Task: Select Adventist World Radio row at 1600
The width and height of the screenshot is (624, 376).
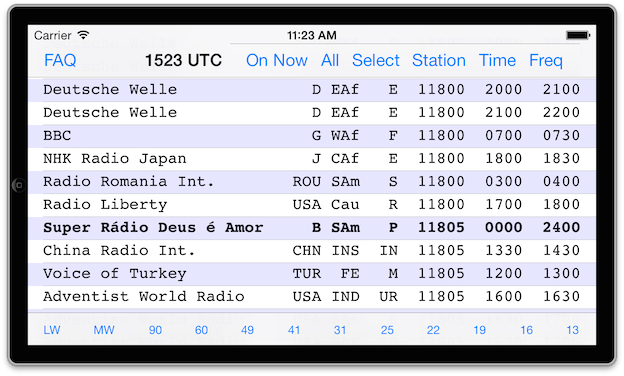Action: [x=312, y=297]
